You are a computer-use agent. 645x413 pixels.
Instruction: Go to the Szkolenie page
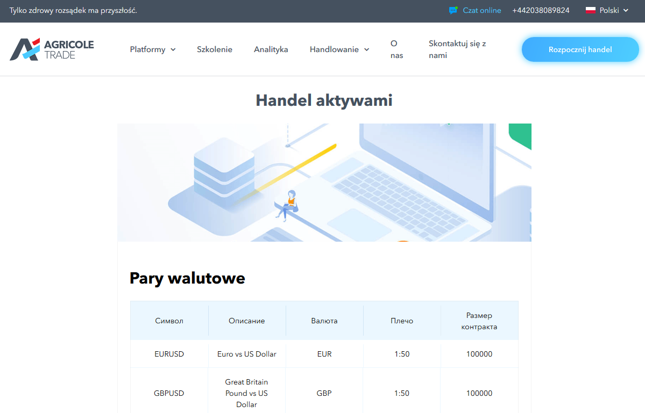[214, 49]
